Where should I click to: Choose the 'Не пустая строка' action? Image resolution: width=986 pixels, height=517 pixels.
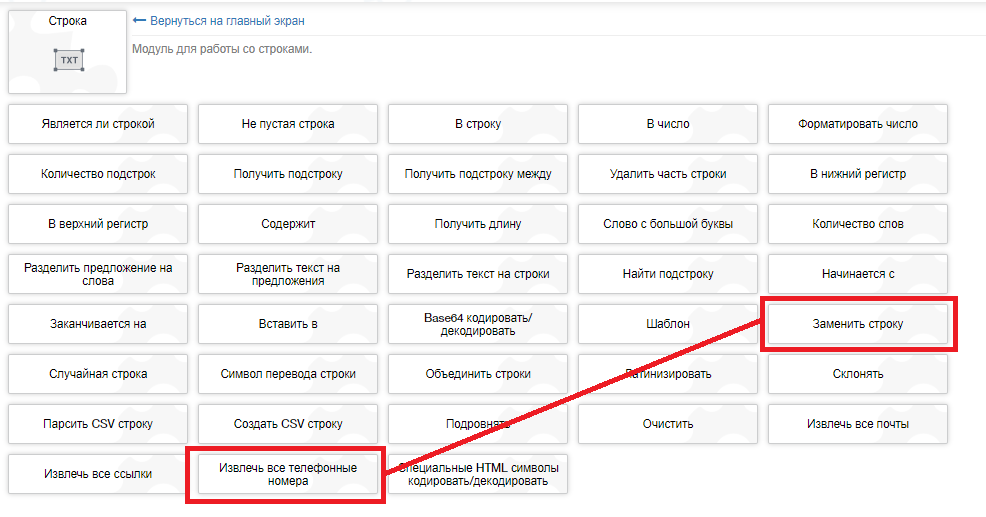[288, 124]
